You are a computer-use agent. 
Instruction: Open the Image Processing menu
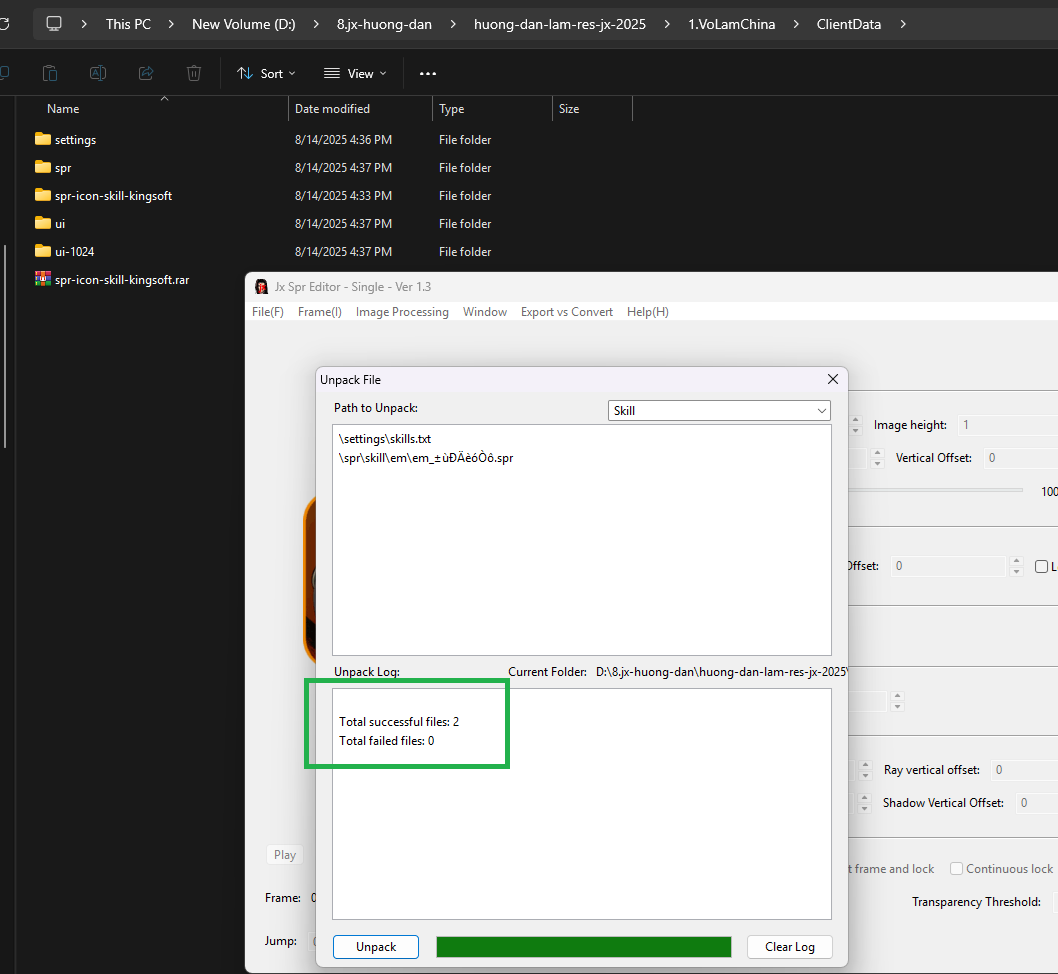(402, 312)
